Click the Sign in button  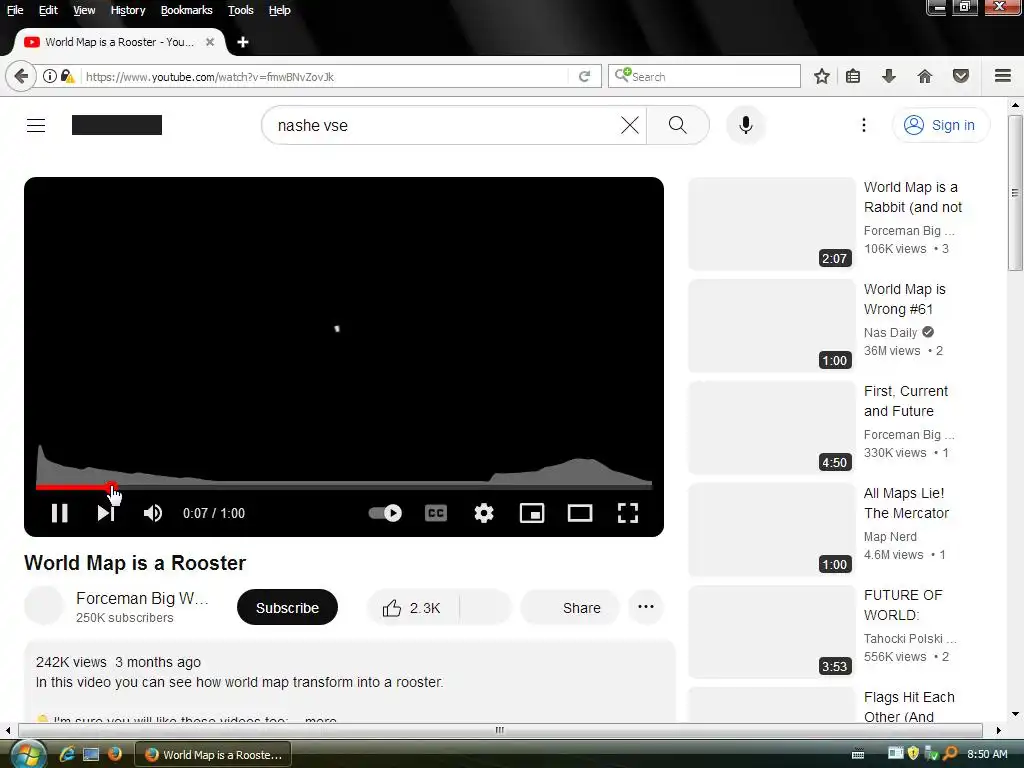pyautogui.click(x=940, y=125)
